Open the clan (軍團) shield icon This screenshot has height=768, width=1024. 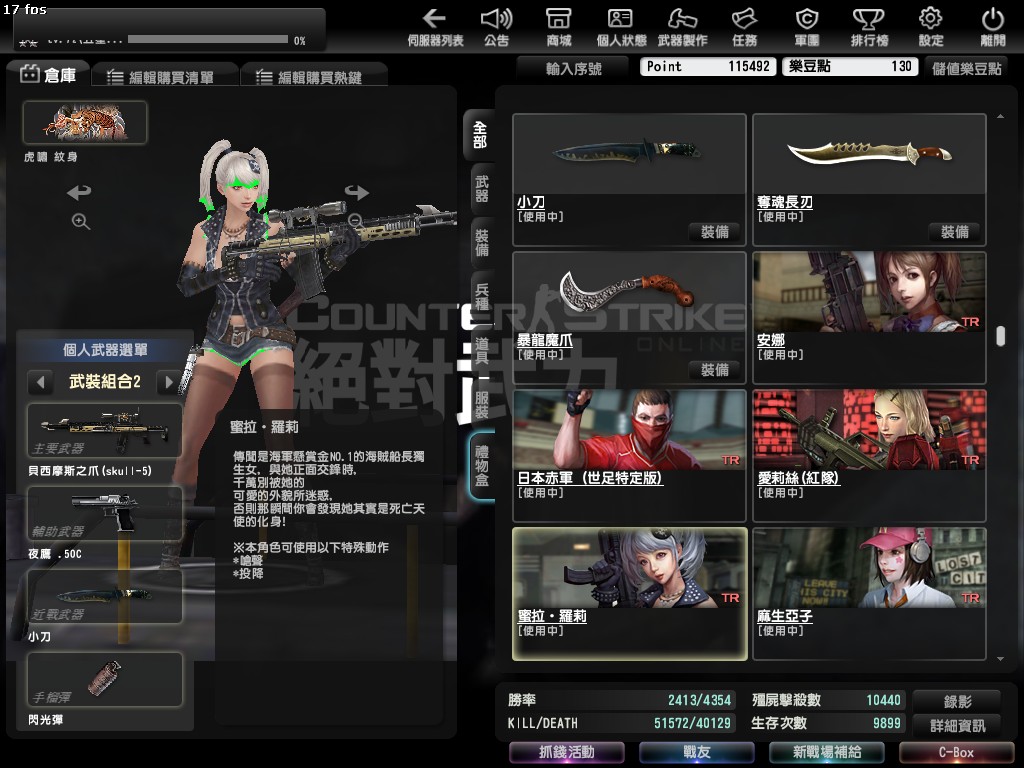tap(807, 27)
